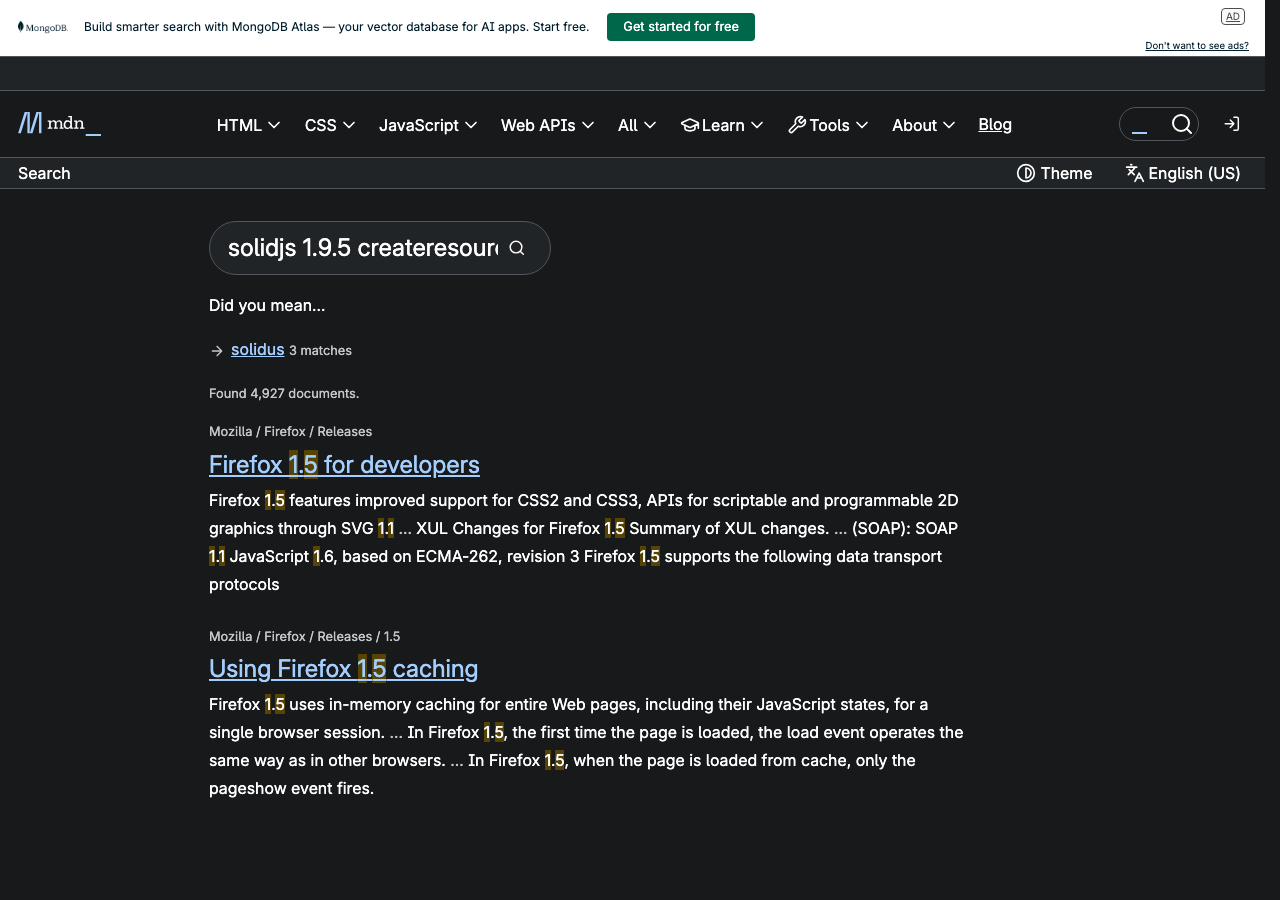Open the Firefox 1.5 for developers result
1280x900 pixels.
click(344, 464)
